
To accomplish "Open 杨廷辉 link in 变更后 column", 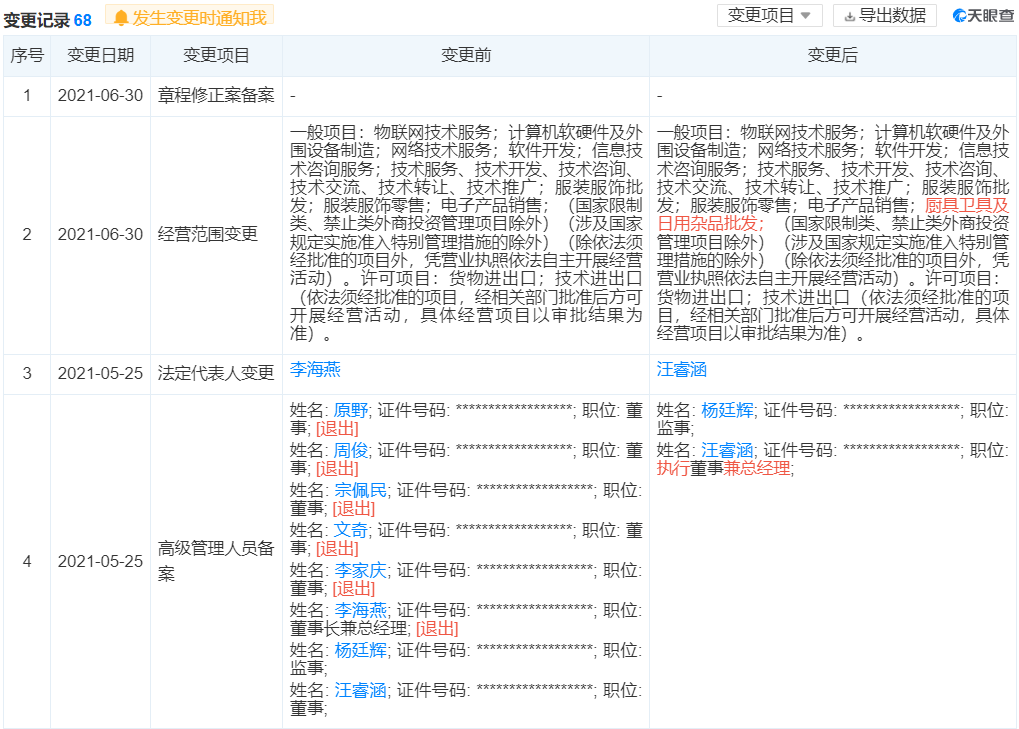I will tap(727, 411).
